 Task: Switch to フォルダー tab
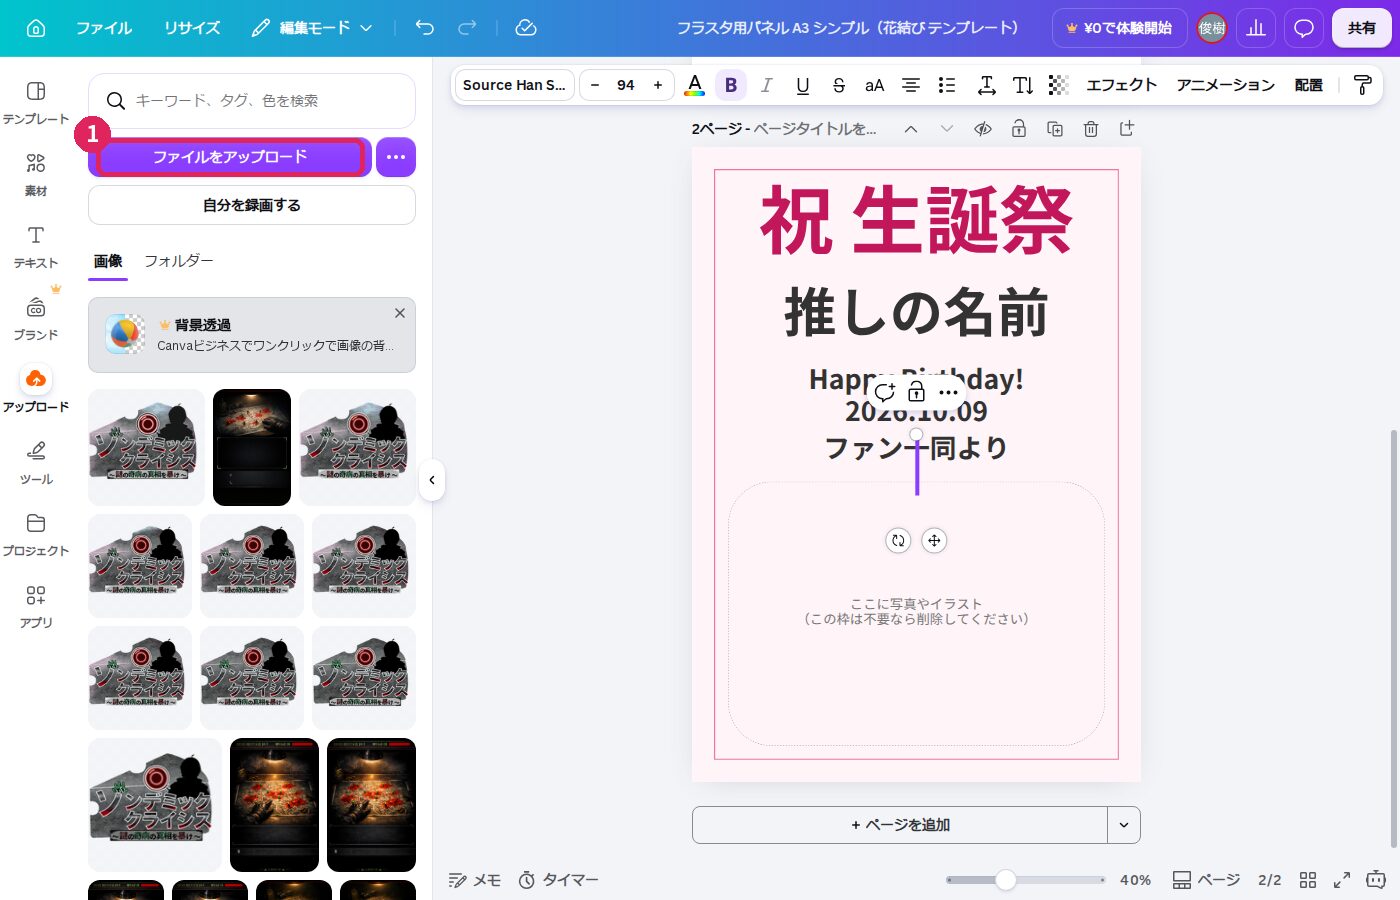coord(179,261)
